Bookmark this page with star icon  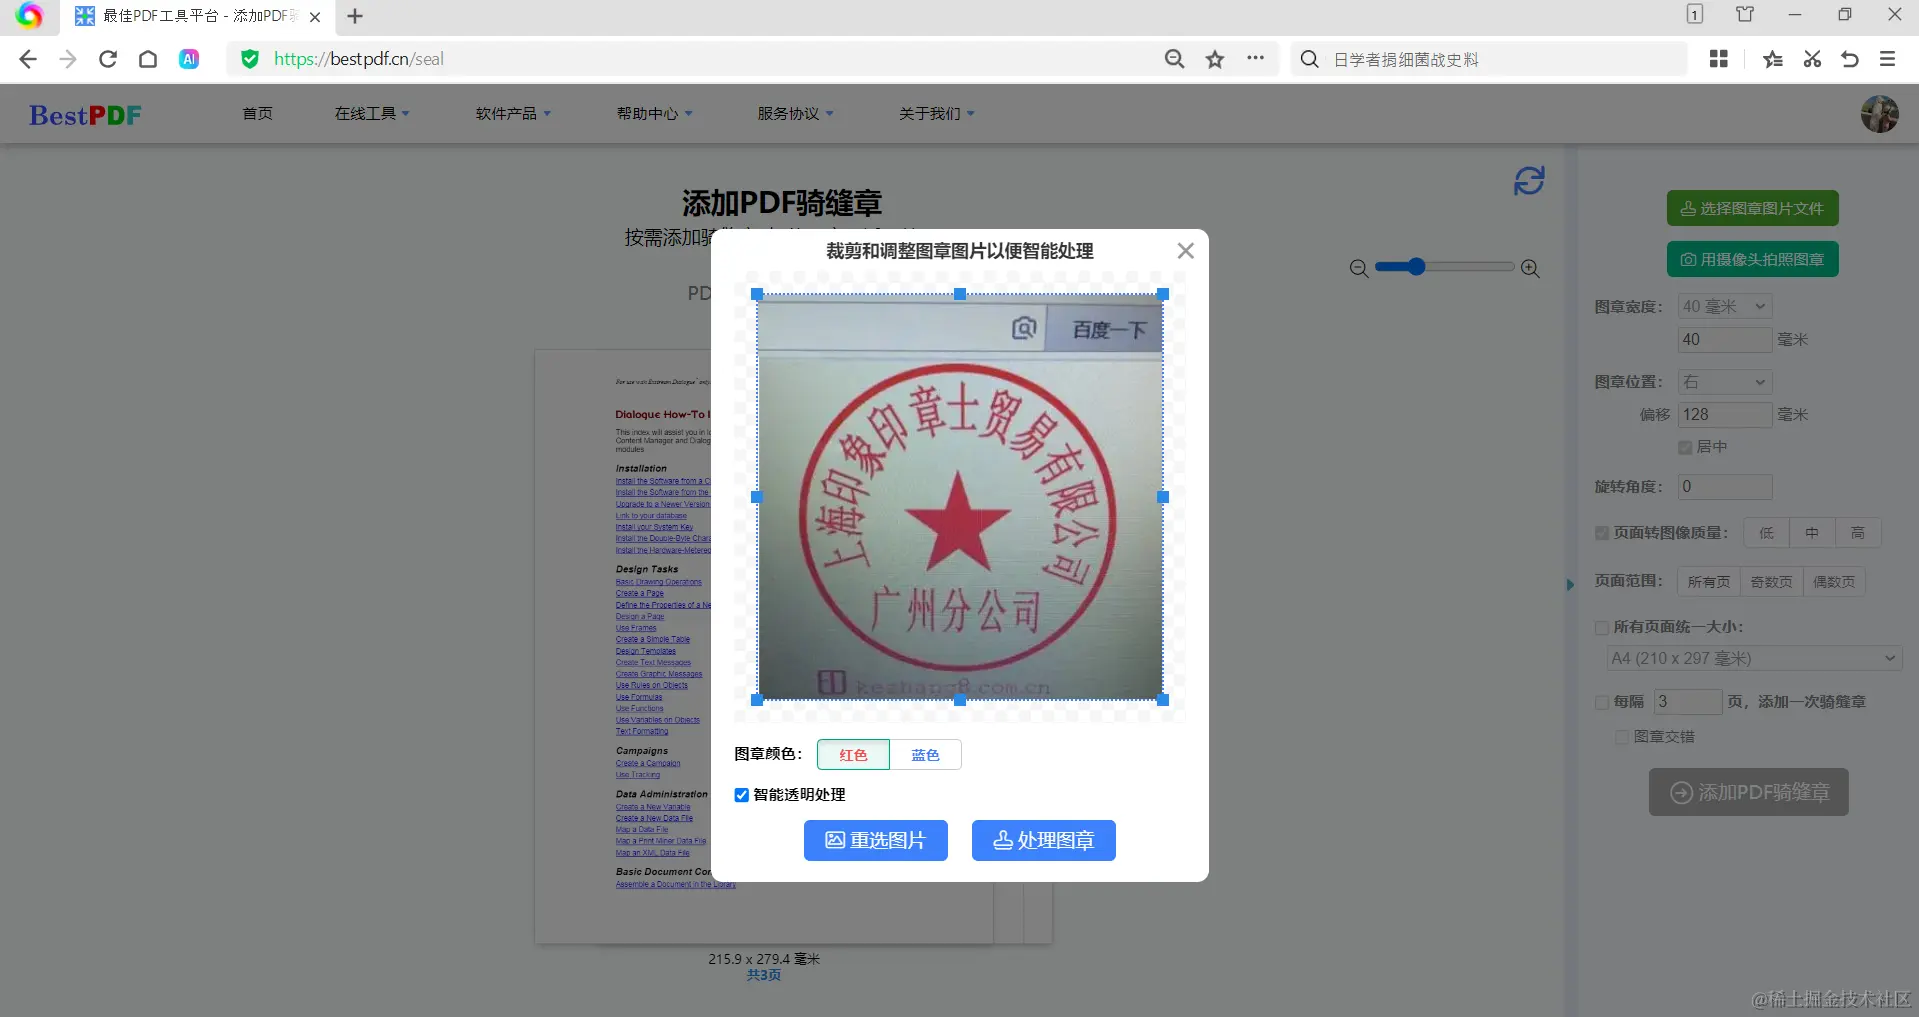tap(1215, 59)
